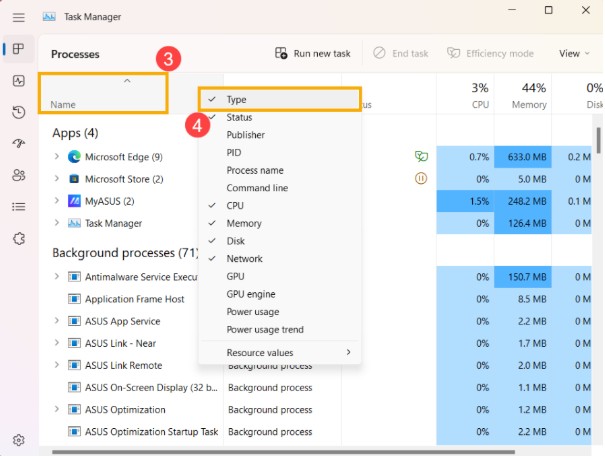Expand the Microsoft Edge process group
The height and width of the screenshot is (457, 605).
coord(57,157)
